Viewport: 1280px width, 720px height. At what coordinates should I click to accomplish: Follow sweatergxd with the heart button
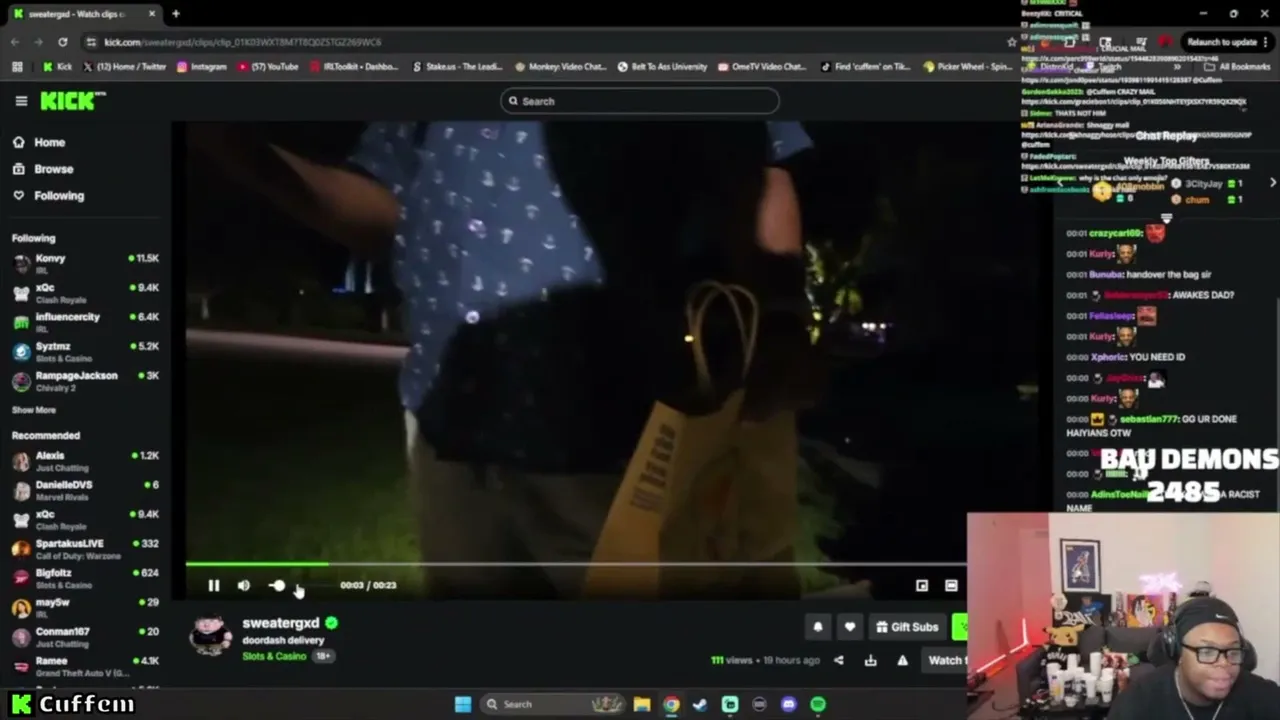850,627
